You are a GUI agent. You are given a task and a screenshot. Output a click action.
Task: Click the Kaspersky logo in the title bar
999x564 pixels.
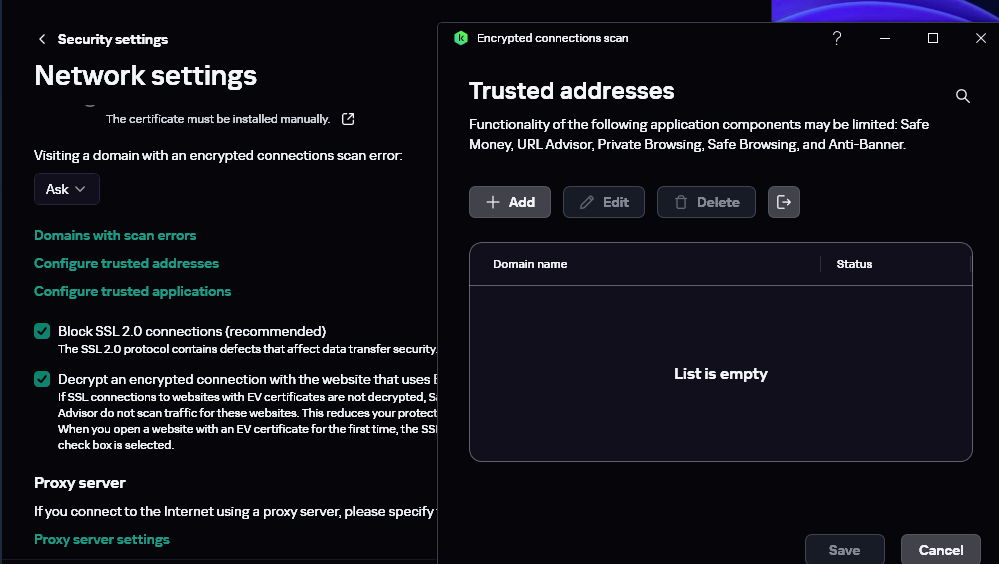click(461, 38)
